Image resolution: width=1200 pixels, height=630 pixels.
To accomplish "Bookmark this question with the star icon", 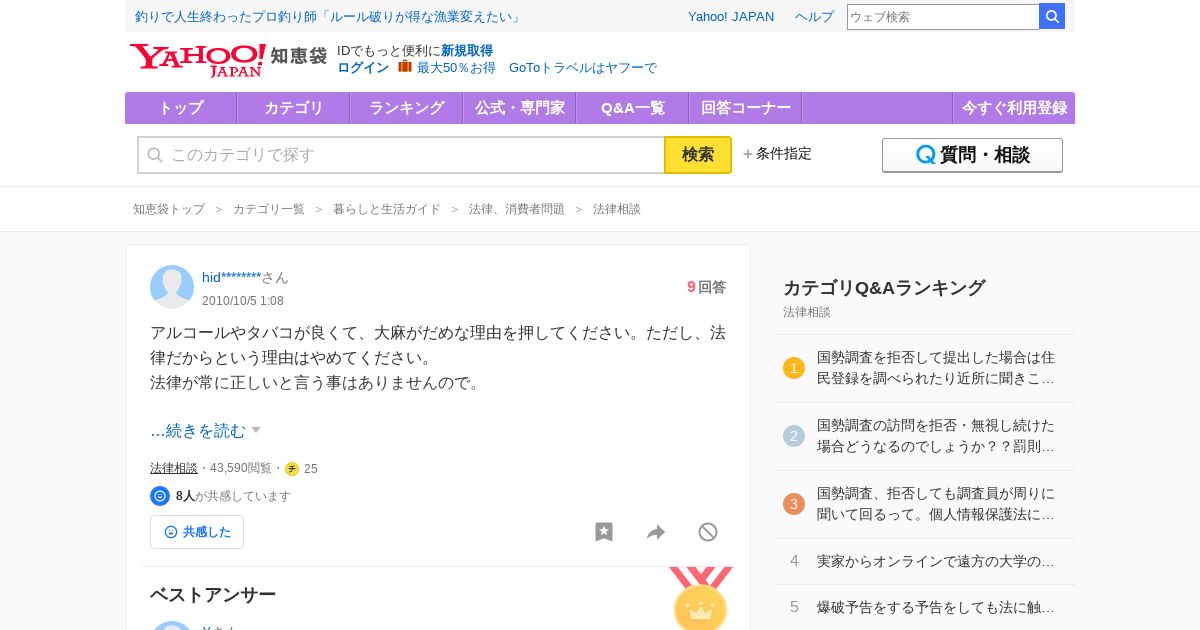I will [604, 532].
